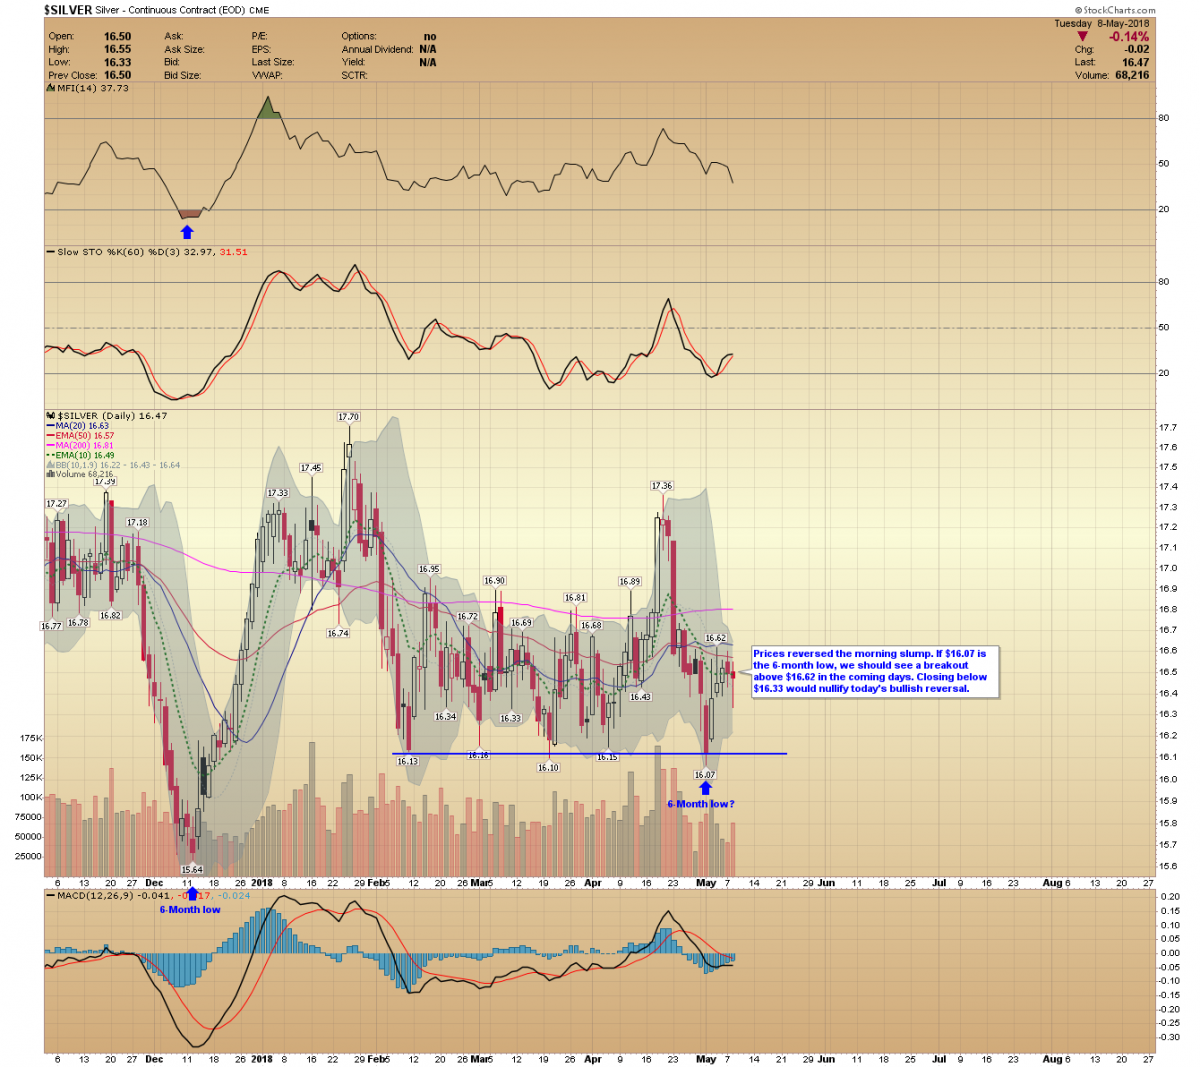Viewport: 1200px width, 1067px height.
Task: Click the green overbought peak on MFI
Action: (267, 108)
